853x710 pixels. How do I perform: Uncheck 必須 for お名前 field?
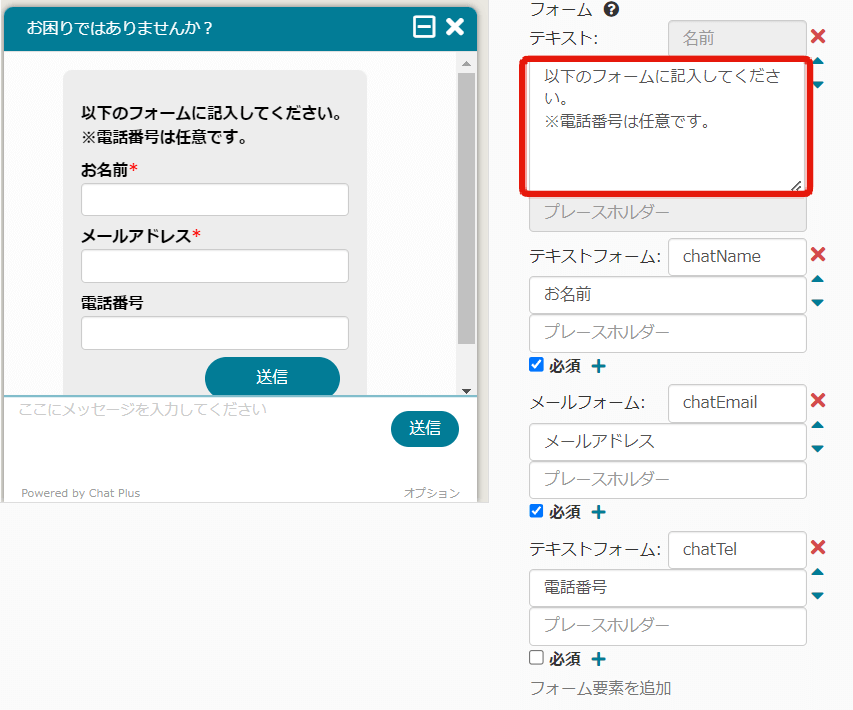(x=536, y=365)
